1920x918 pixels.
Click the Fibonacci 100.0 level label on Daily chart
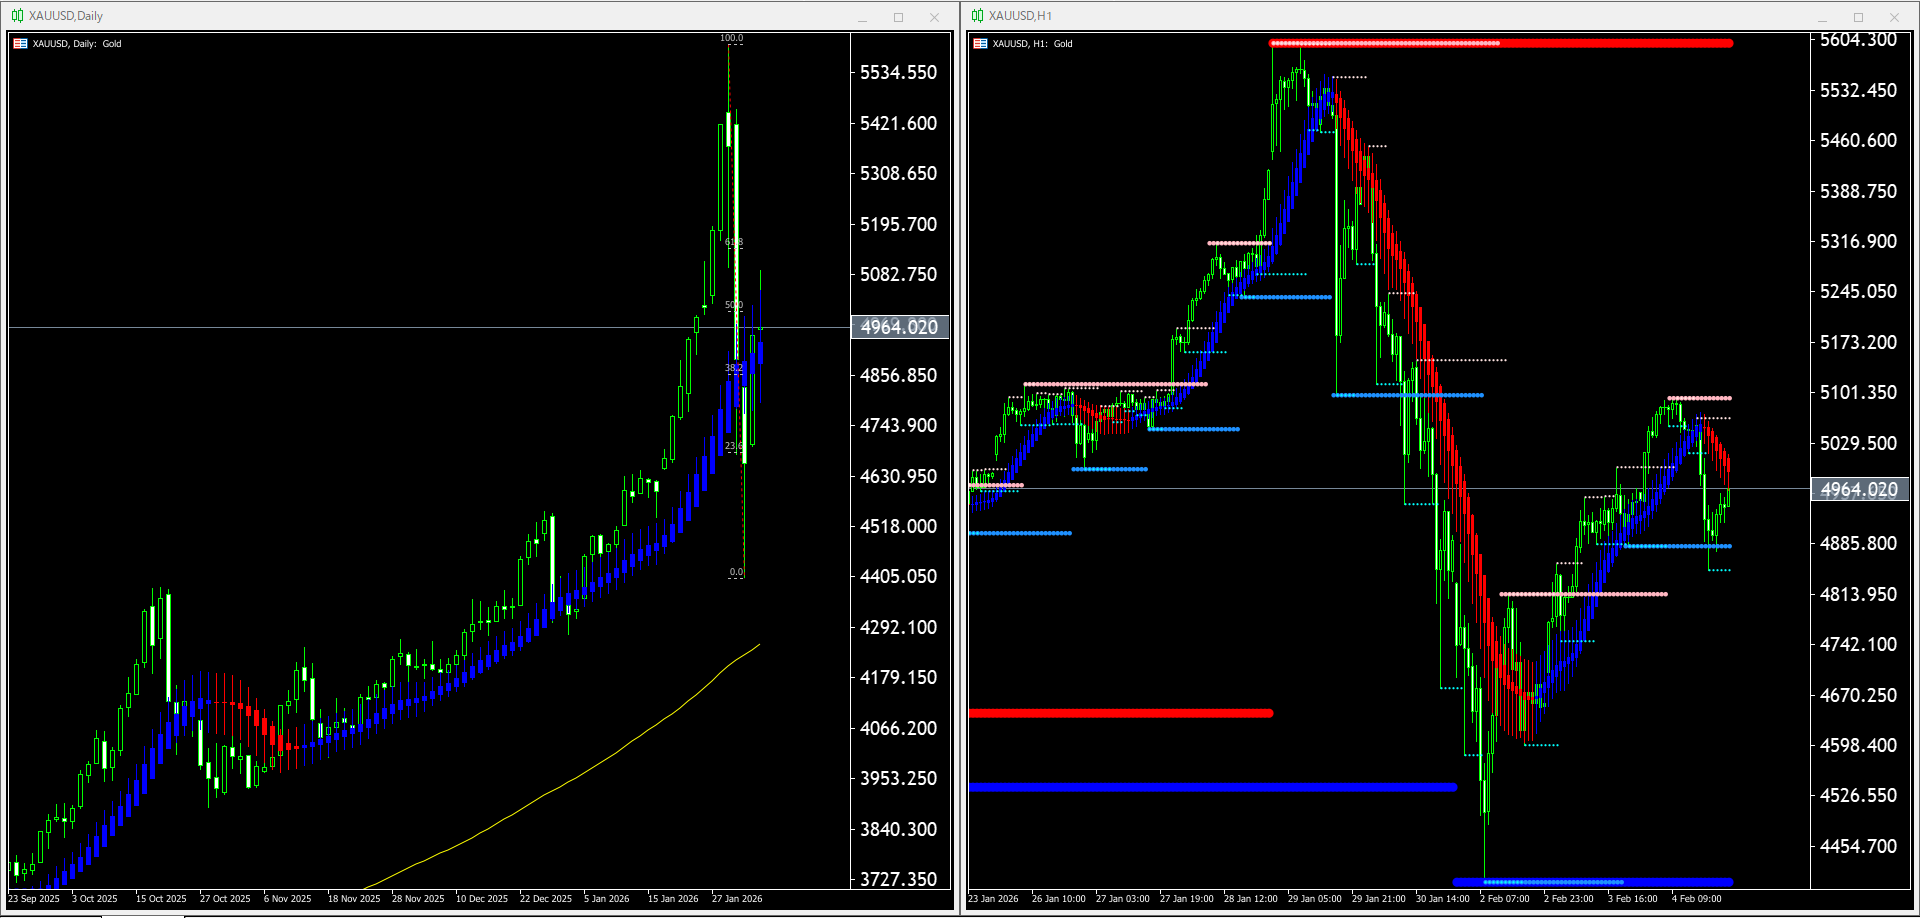pyautogui.click(x=732, y=38)
